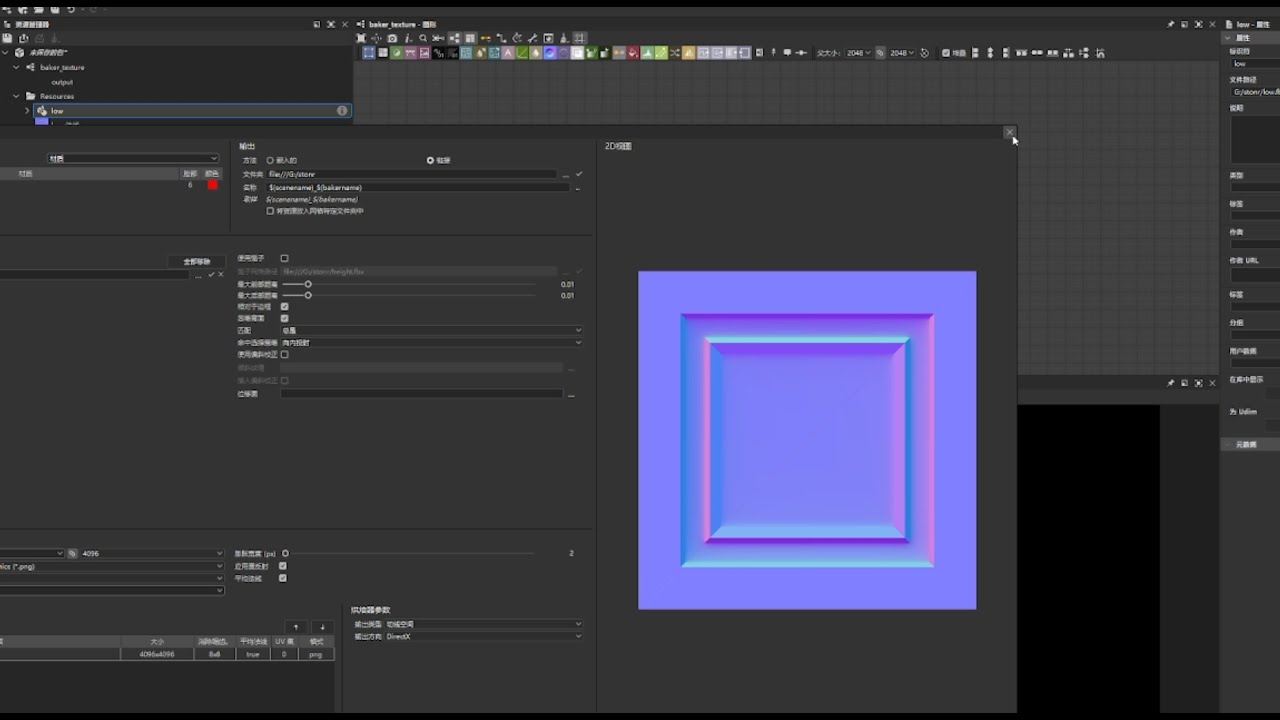Enable the 使用偏斜校正 (skew correction) checkbox
The width and height of the screenshot is (1280, 720).
(284, 354)
